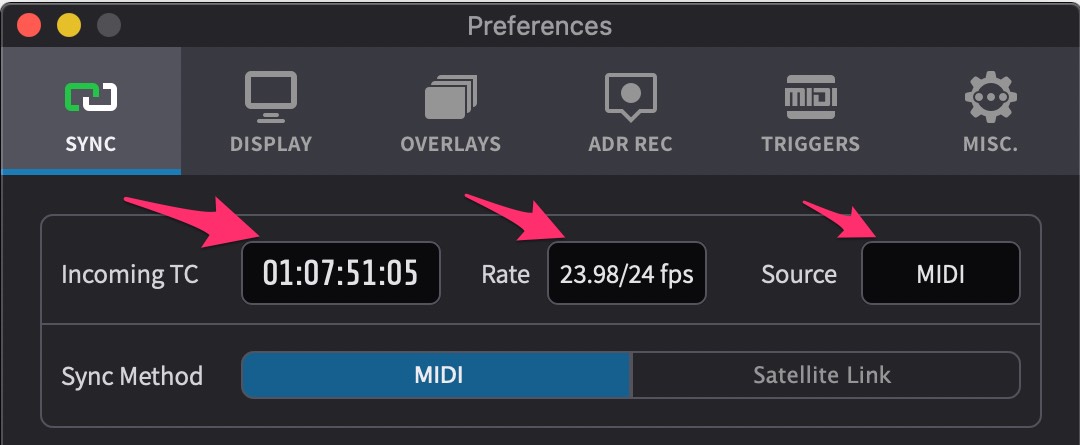The height and width of the screenshot is (445, 1080).
Task: Minimize the Preferences window with yellow button
Action: 69,26
